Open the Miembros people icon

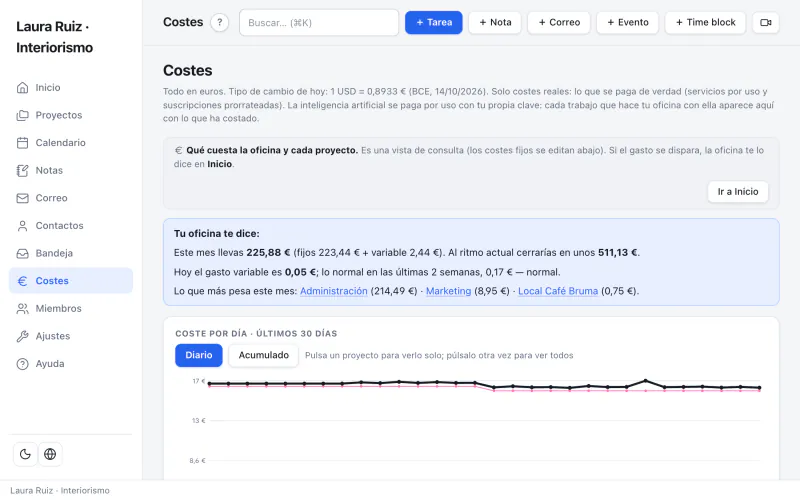(x=22, y=308)
